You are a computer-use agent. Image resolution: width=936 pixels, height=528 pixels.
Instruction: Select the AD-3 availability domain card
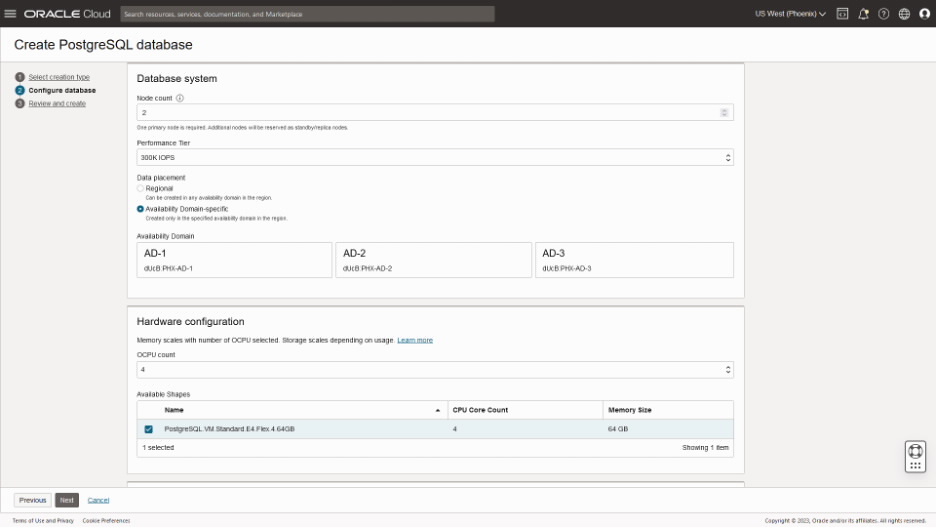(634, 260)
